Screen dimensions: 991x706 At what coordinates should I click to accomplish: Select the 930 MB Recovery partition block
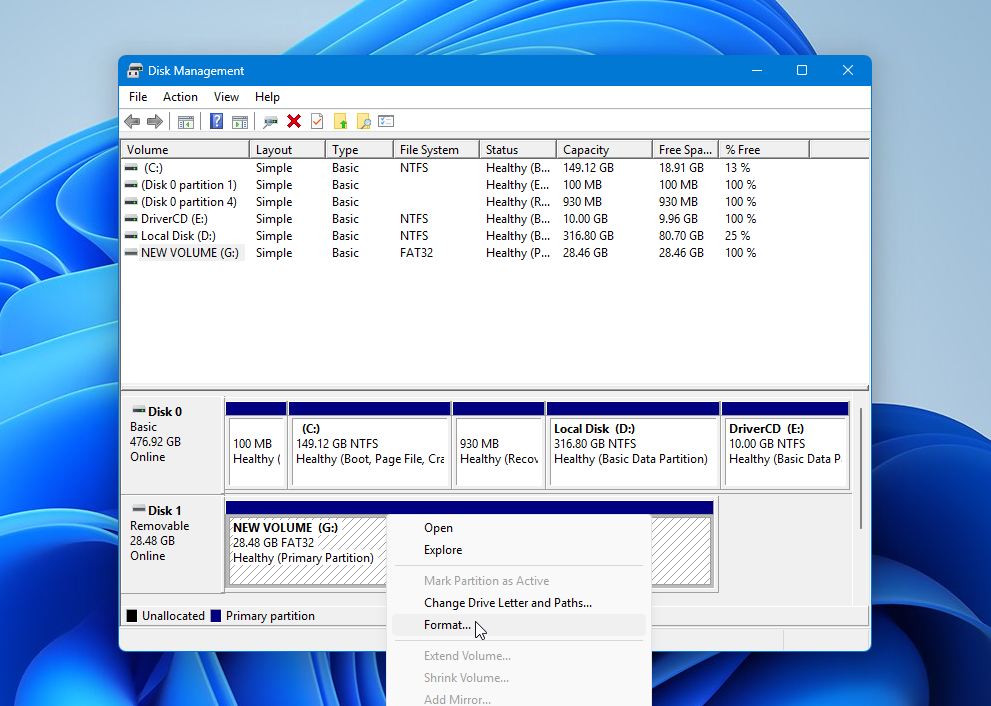pyautogui.click(x=499, y=445)
